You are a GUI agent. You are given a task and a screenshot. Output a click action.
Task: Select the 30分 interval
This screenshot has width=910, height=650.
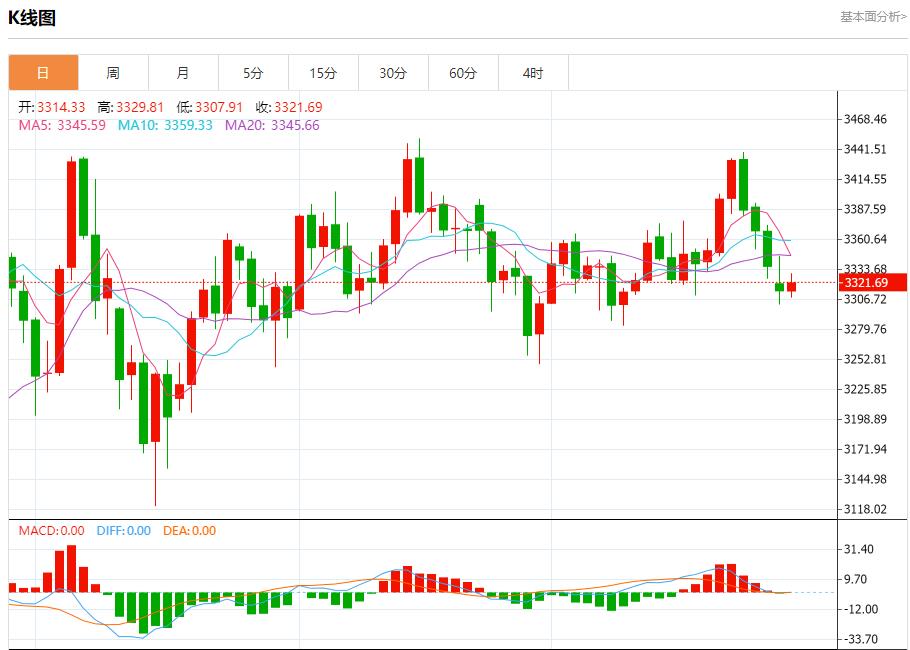click(393, 72)
